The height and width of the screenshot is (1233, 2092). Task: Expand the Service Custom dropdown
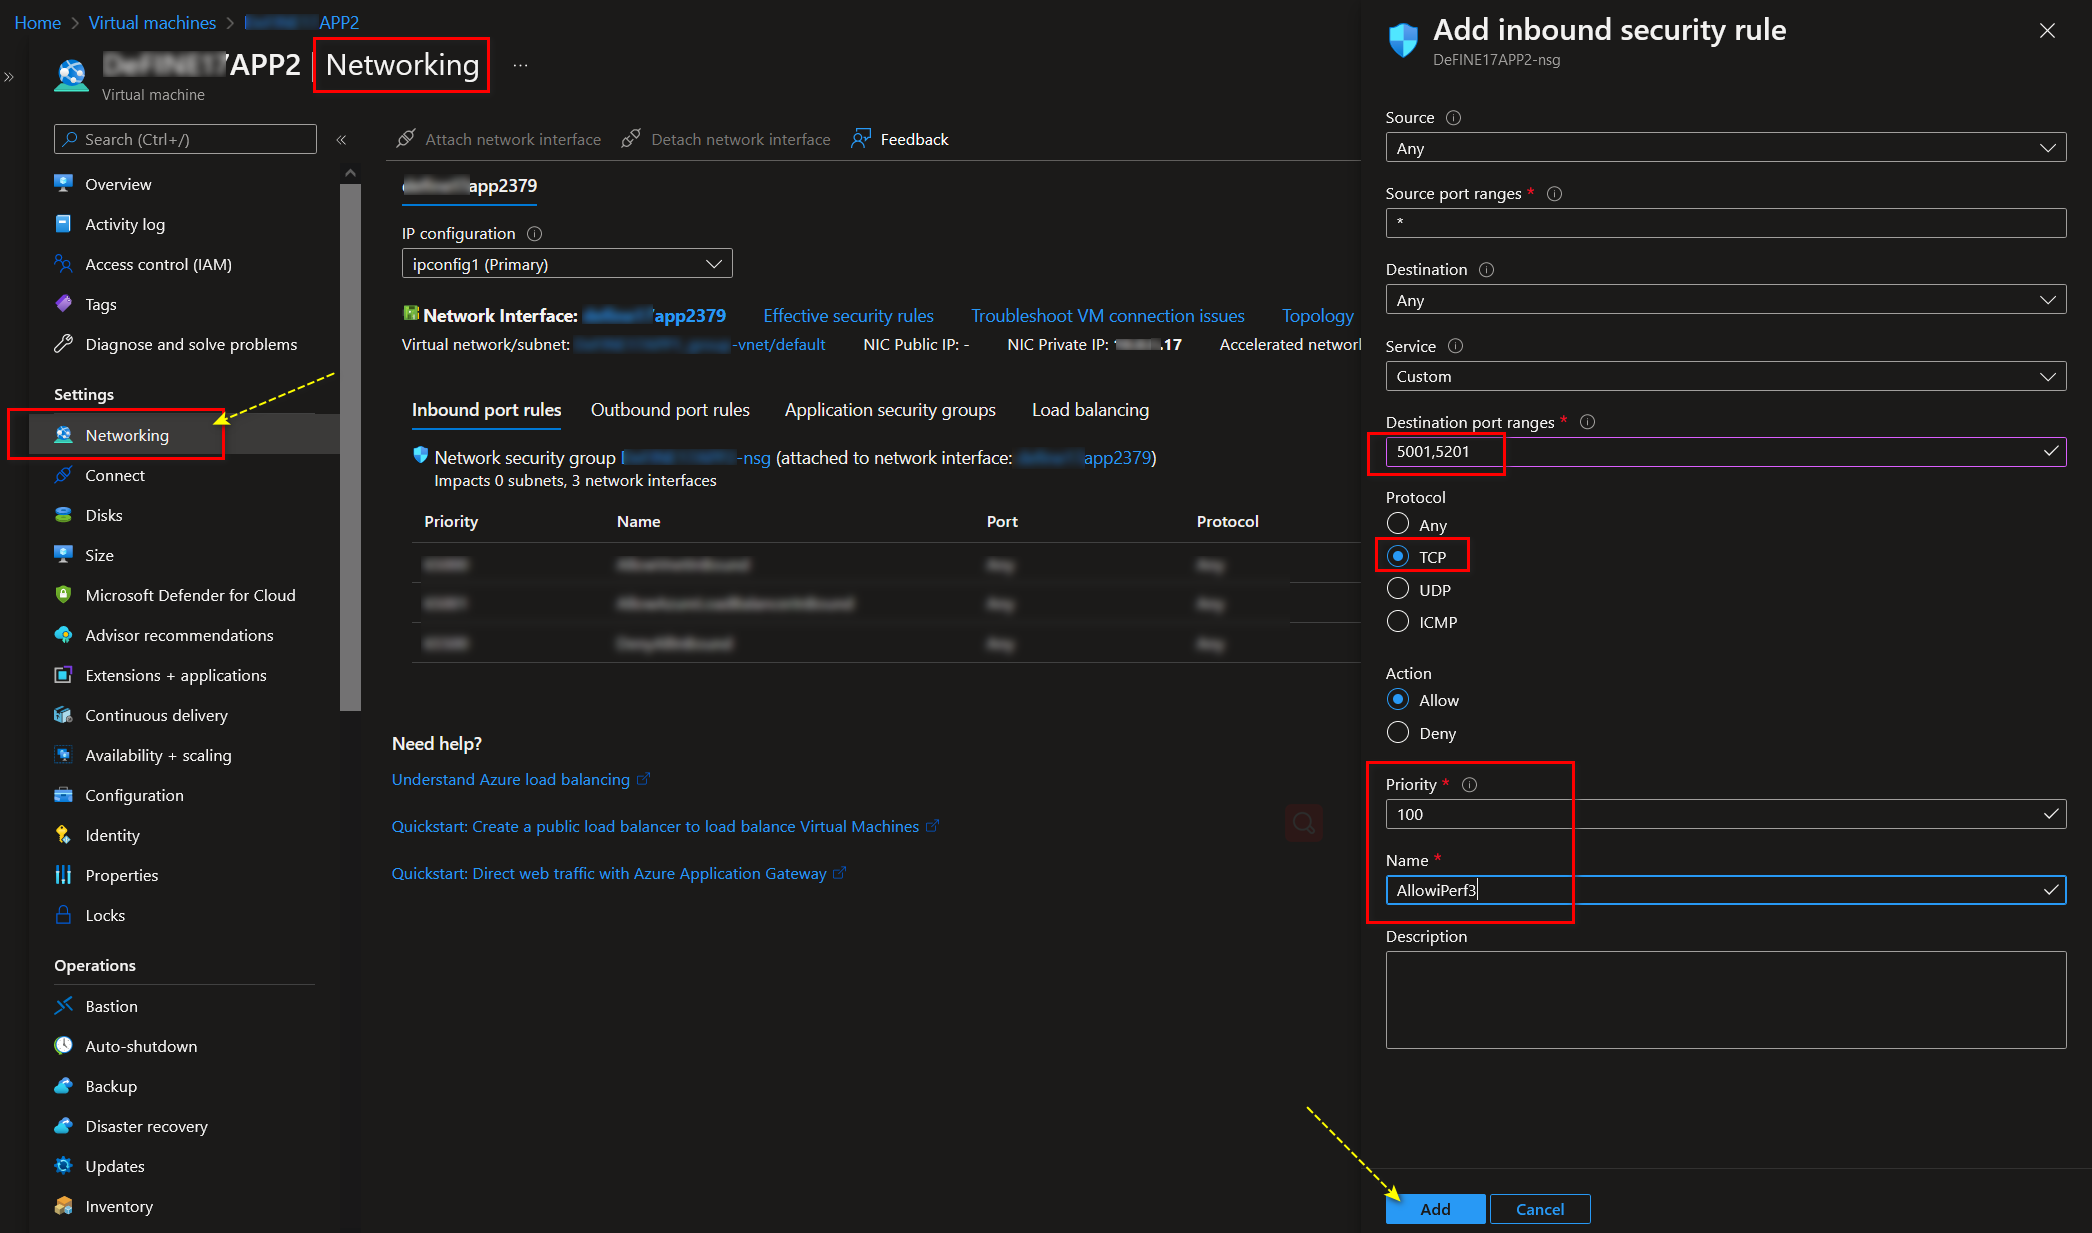[1725, 377]
